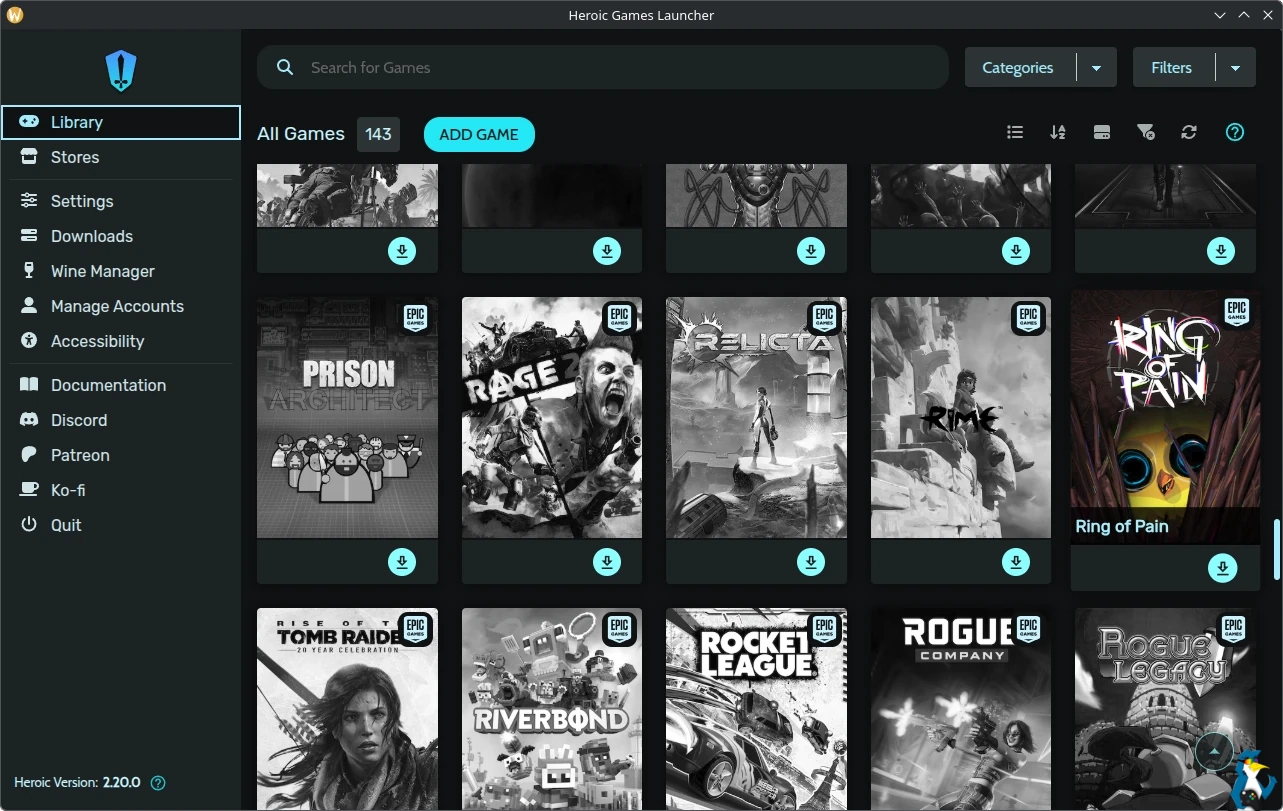Image resolution: width=1283 pixels, height=811 pixels.
Task: Toggle alphabetical A-Z sort order
Action: point(1058,133)
